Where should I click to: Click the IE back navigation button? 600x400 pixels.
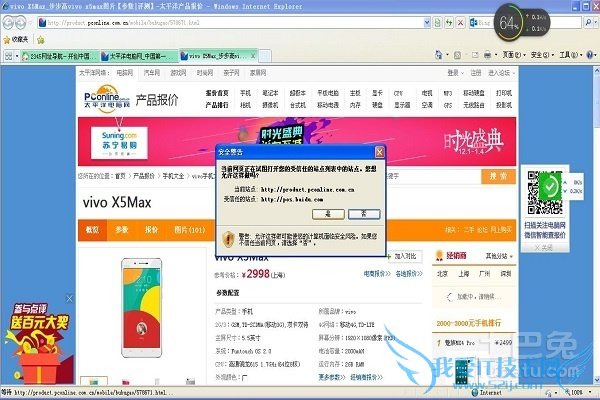[x=8, y=23]
